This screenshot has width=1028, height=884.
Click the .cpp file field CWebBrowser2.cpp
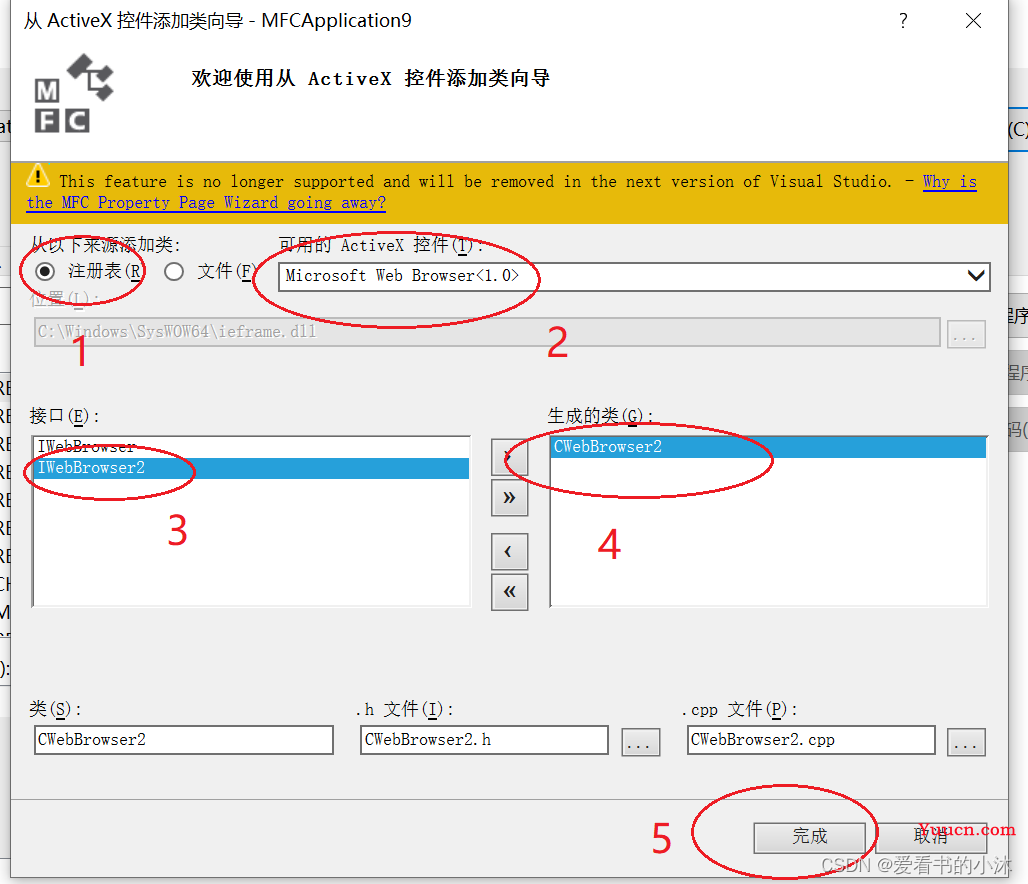pos(811,740)
